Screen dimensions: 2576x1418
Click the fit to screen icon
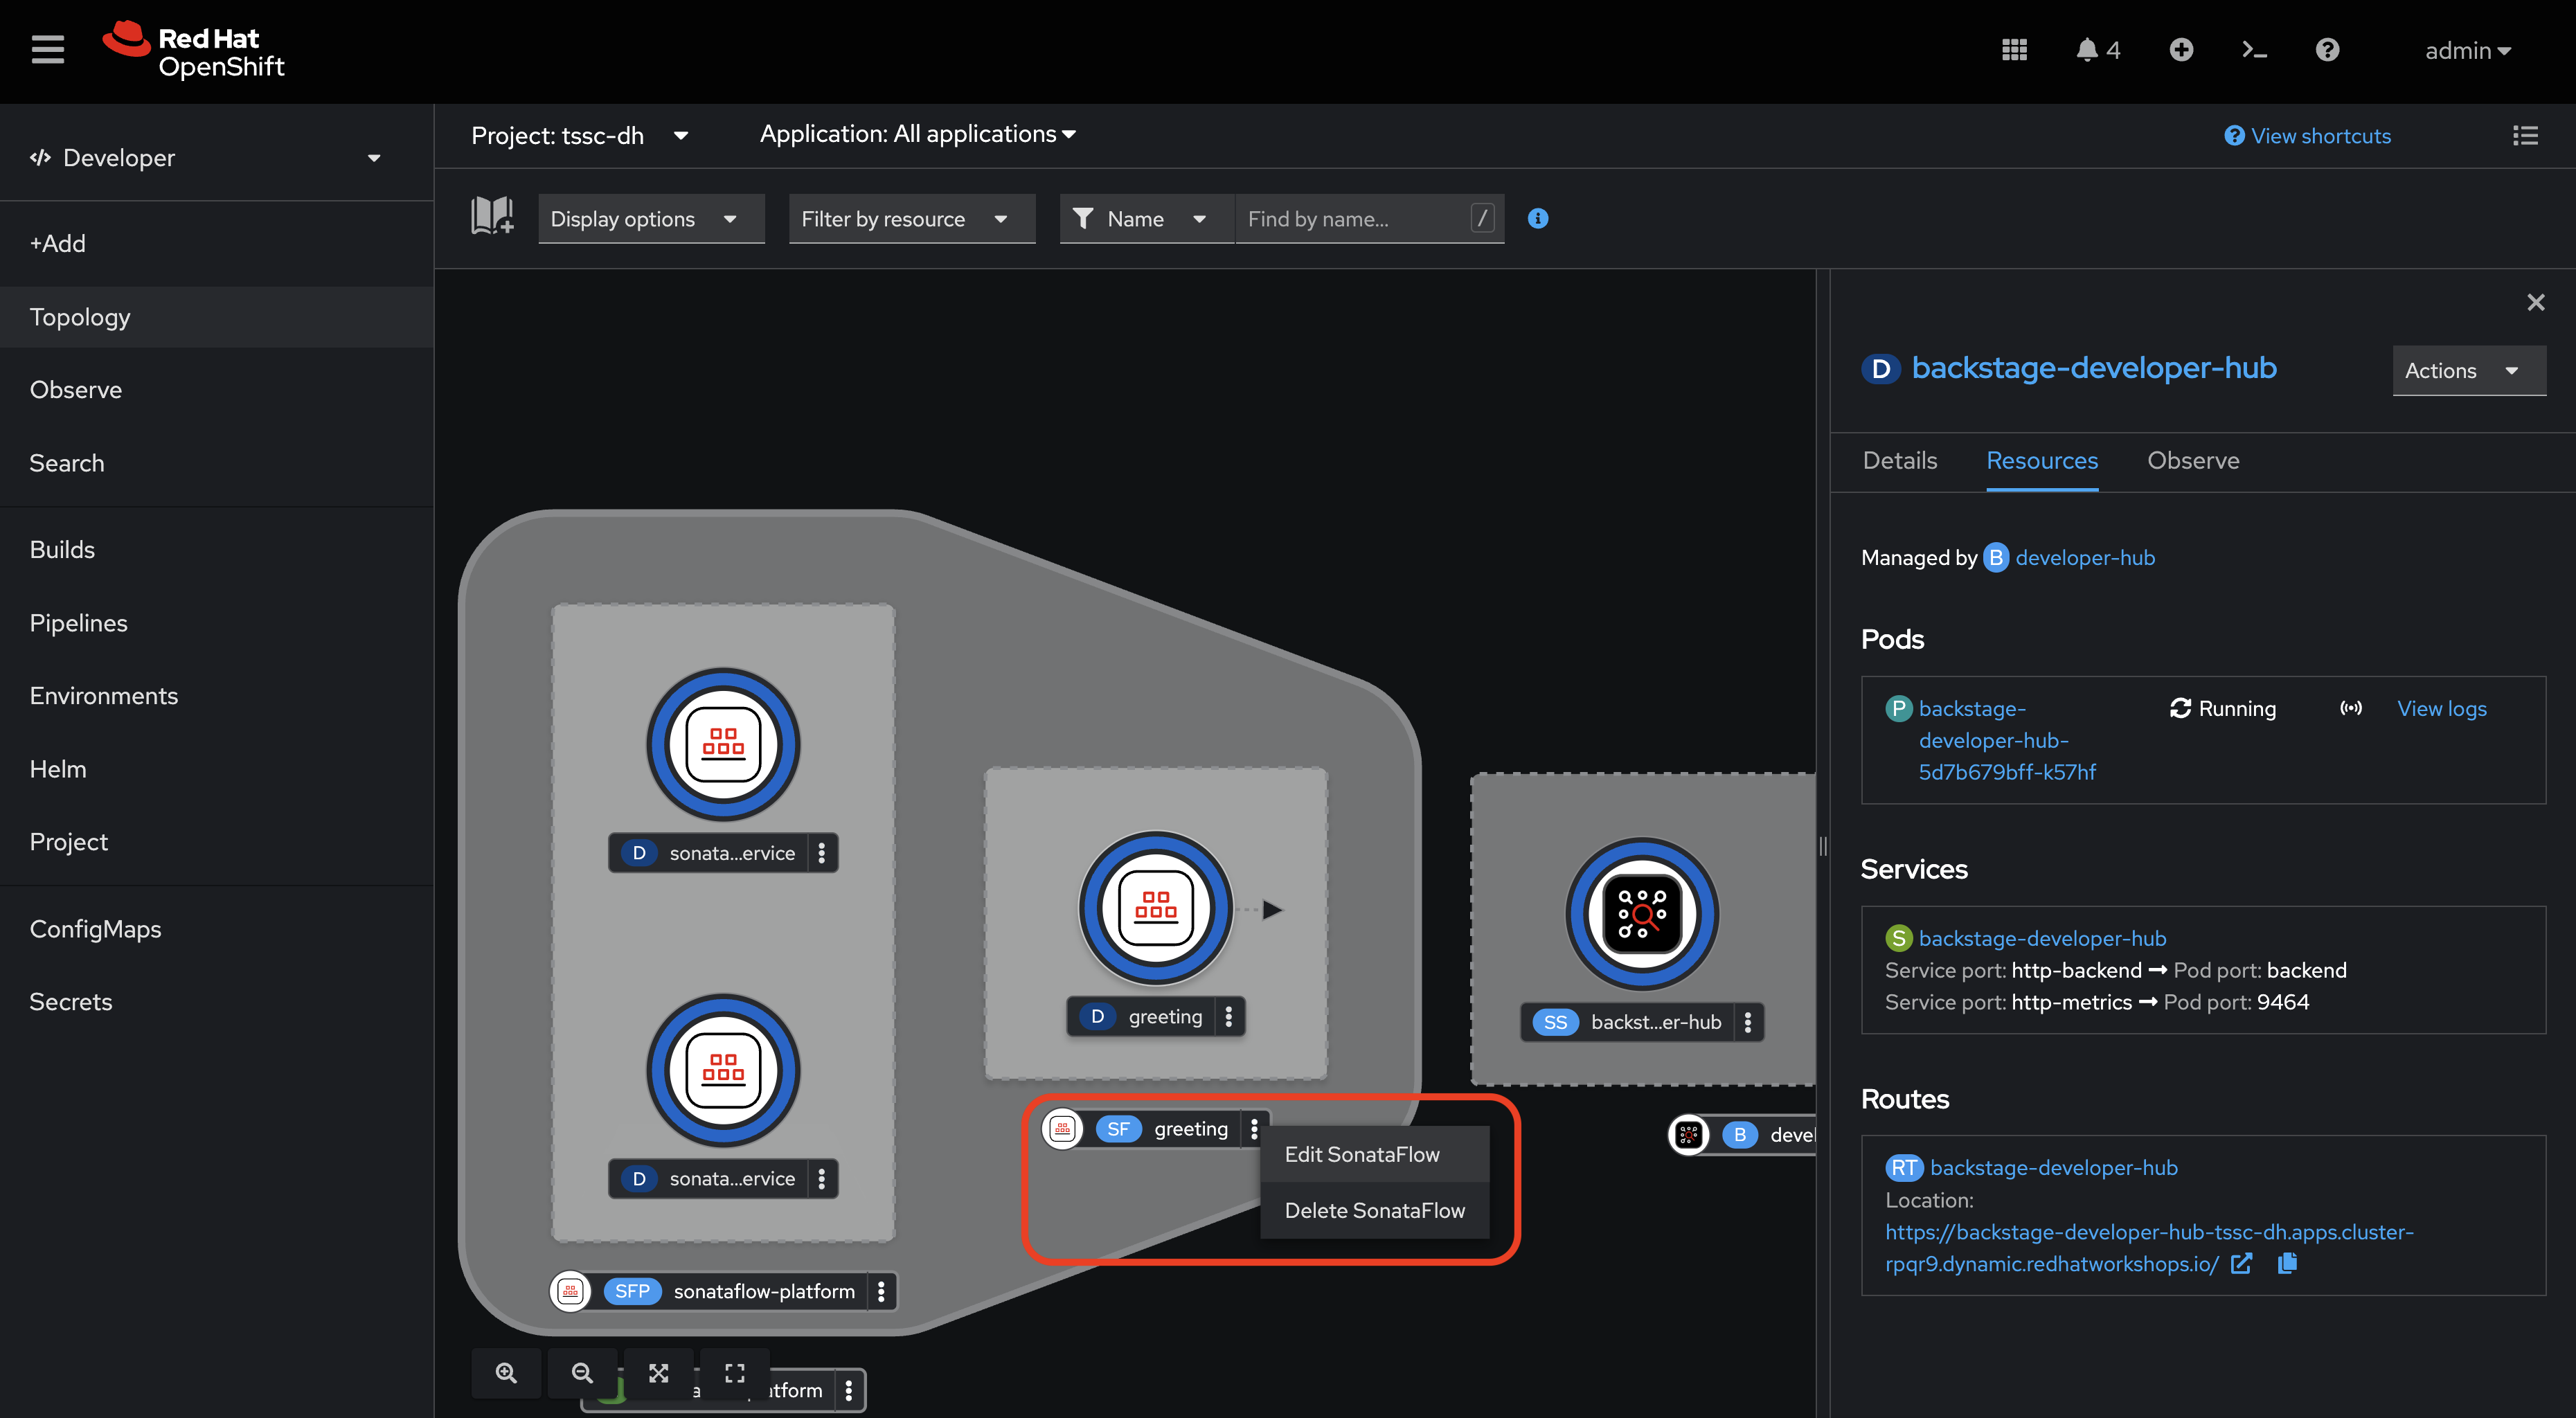[x=658, y=1373]
